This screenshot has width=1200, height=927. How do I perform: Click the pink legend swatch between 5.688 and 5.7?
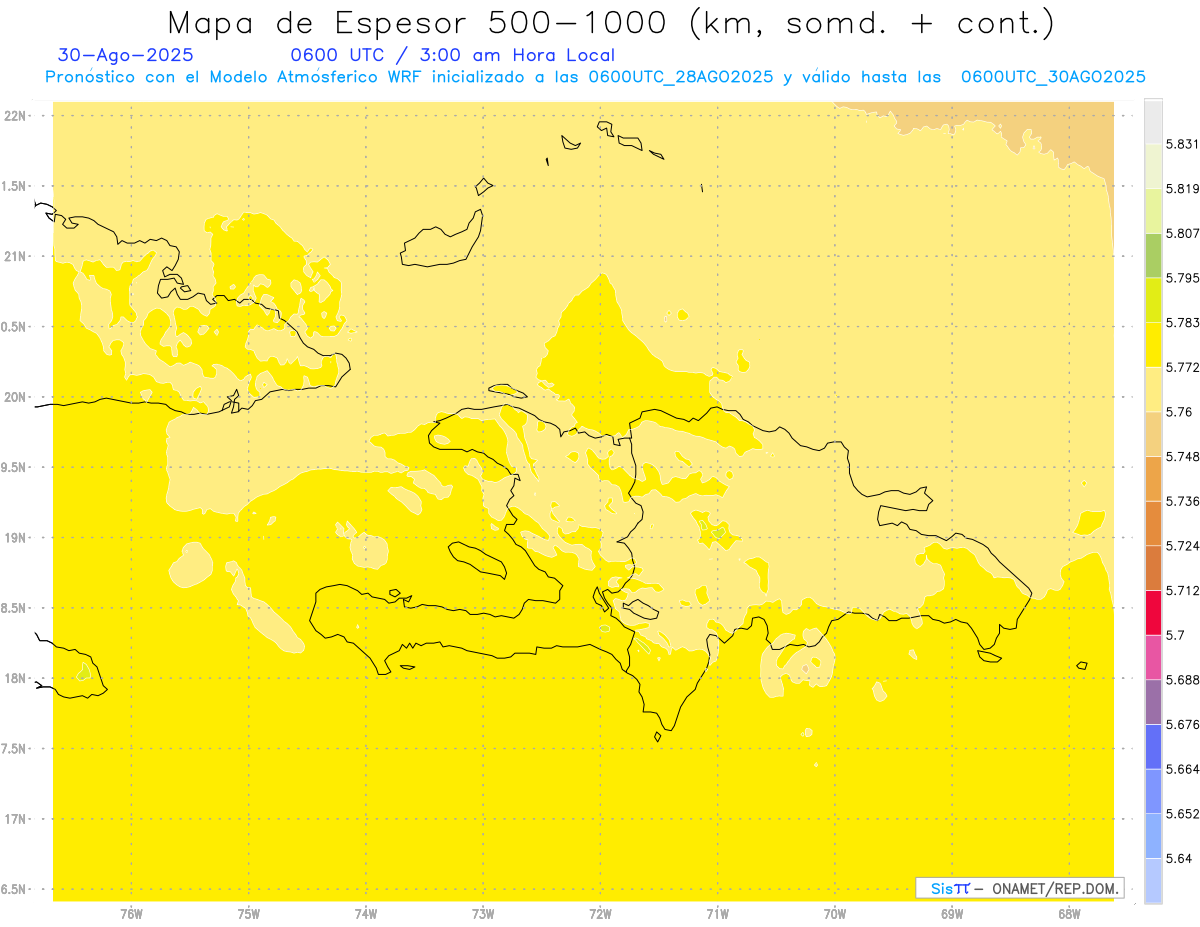coord(1153,657)
